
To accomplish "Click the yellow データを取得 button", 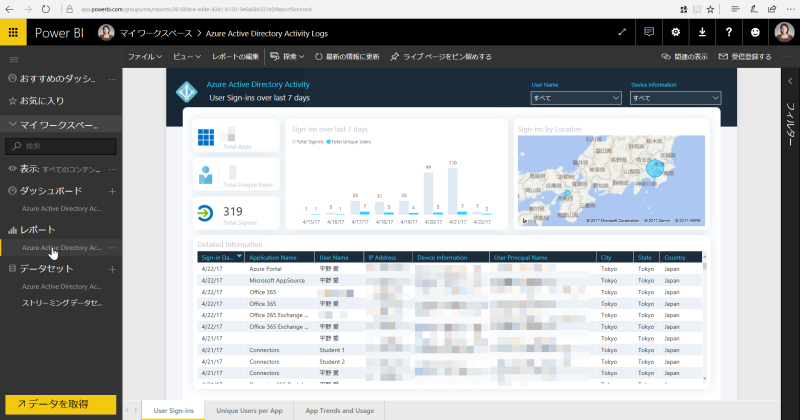I will tap(61, 404).
